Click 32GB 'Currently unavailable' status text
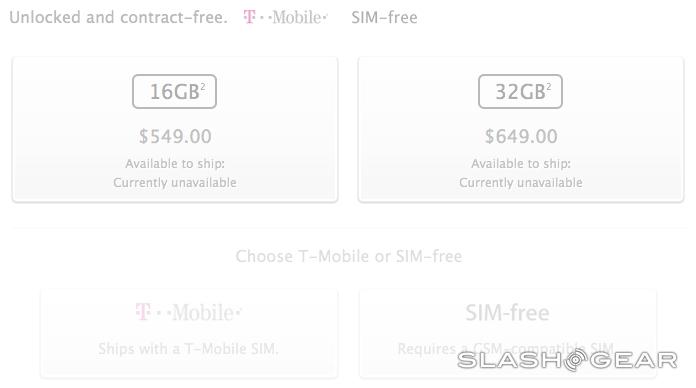This screenshot has height=388, width=696. [521, 182]
